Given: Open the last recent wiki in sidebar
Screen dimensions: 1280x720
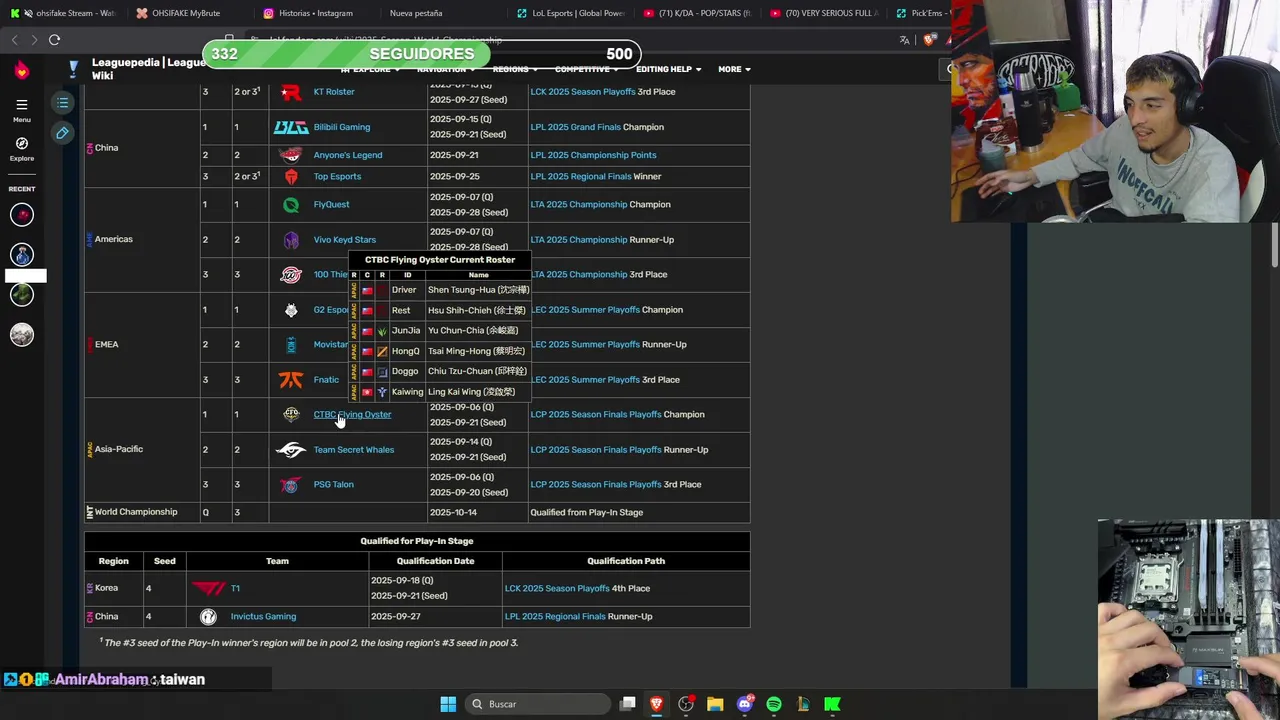Looking at the screenshot, I should tap(22, 335).
